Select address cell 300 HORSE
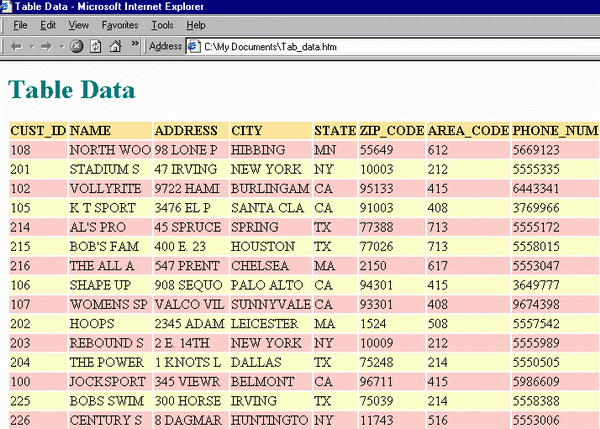600x429 pixels. (x=191, y=401)
